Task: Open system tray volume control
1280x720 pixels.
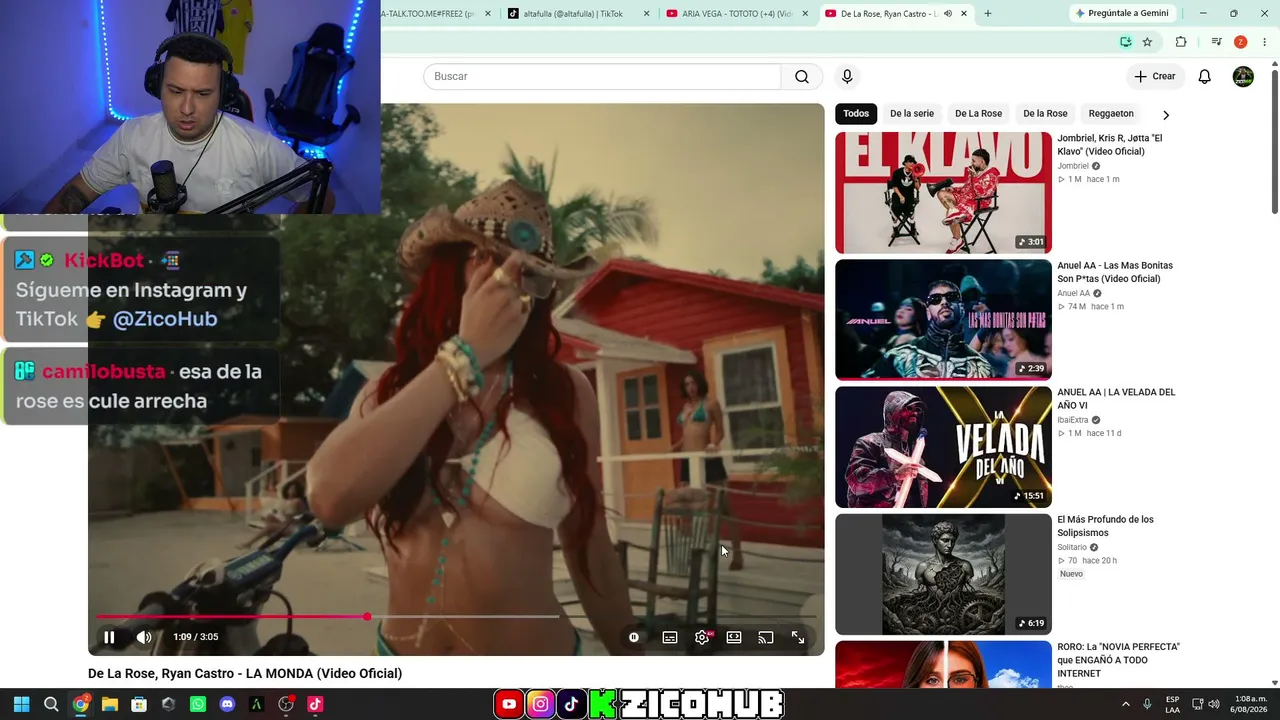Action: 1214,704
